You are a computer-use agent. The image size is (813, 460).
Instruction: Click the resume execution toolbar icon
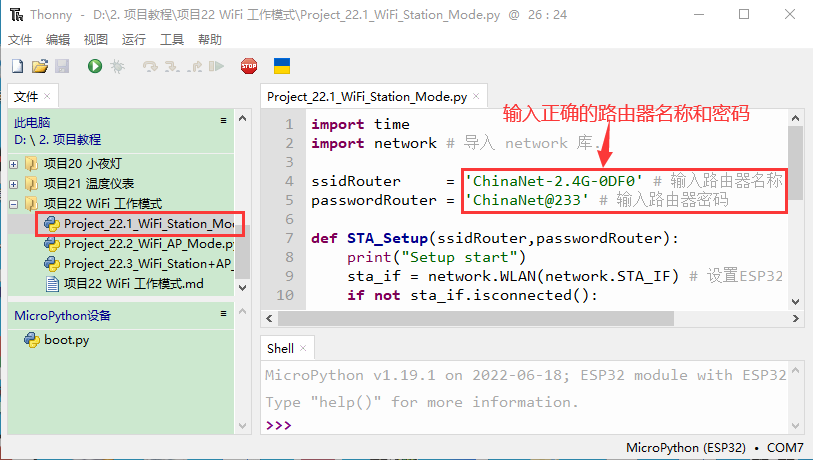[215, 66]
